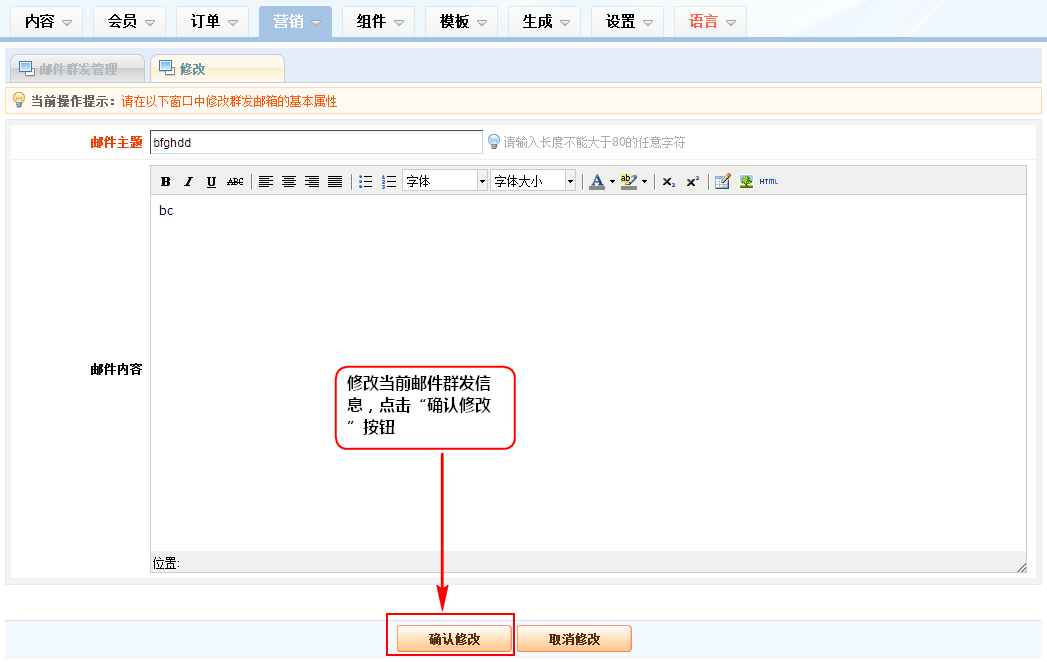Toggle underline text formatting

tap(211, 181)
